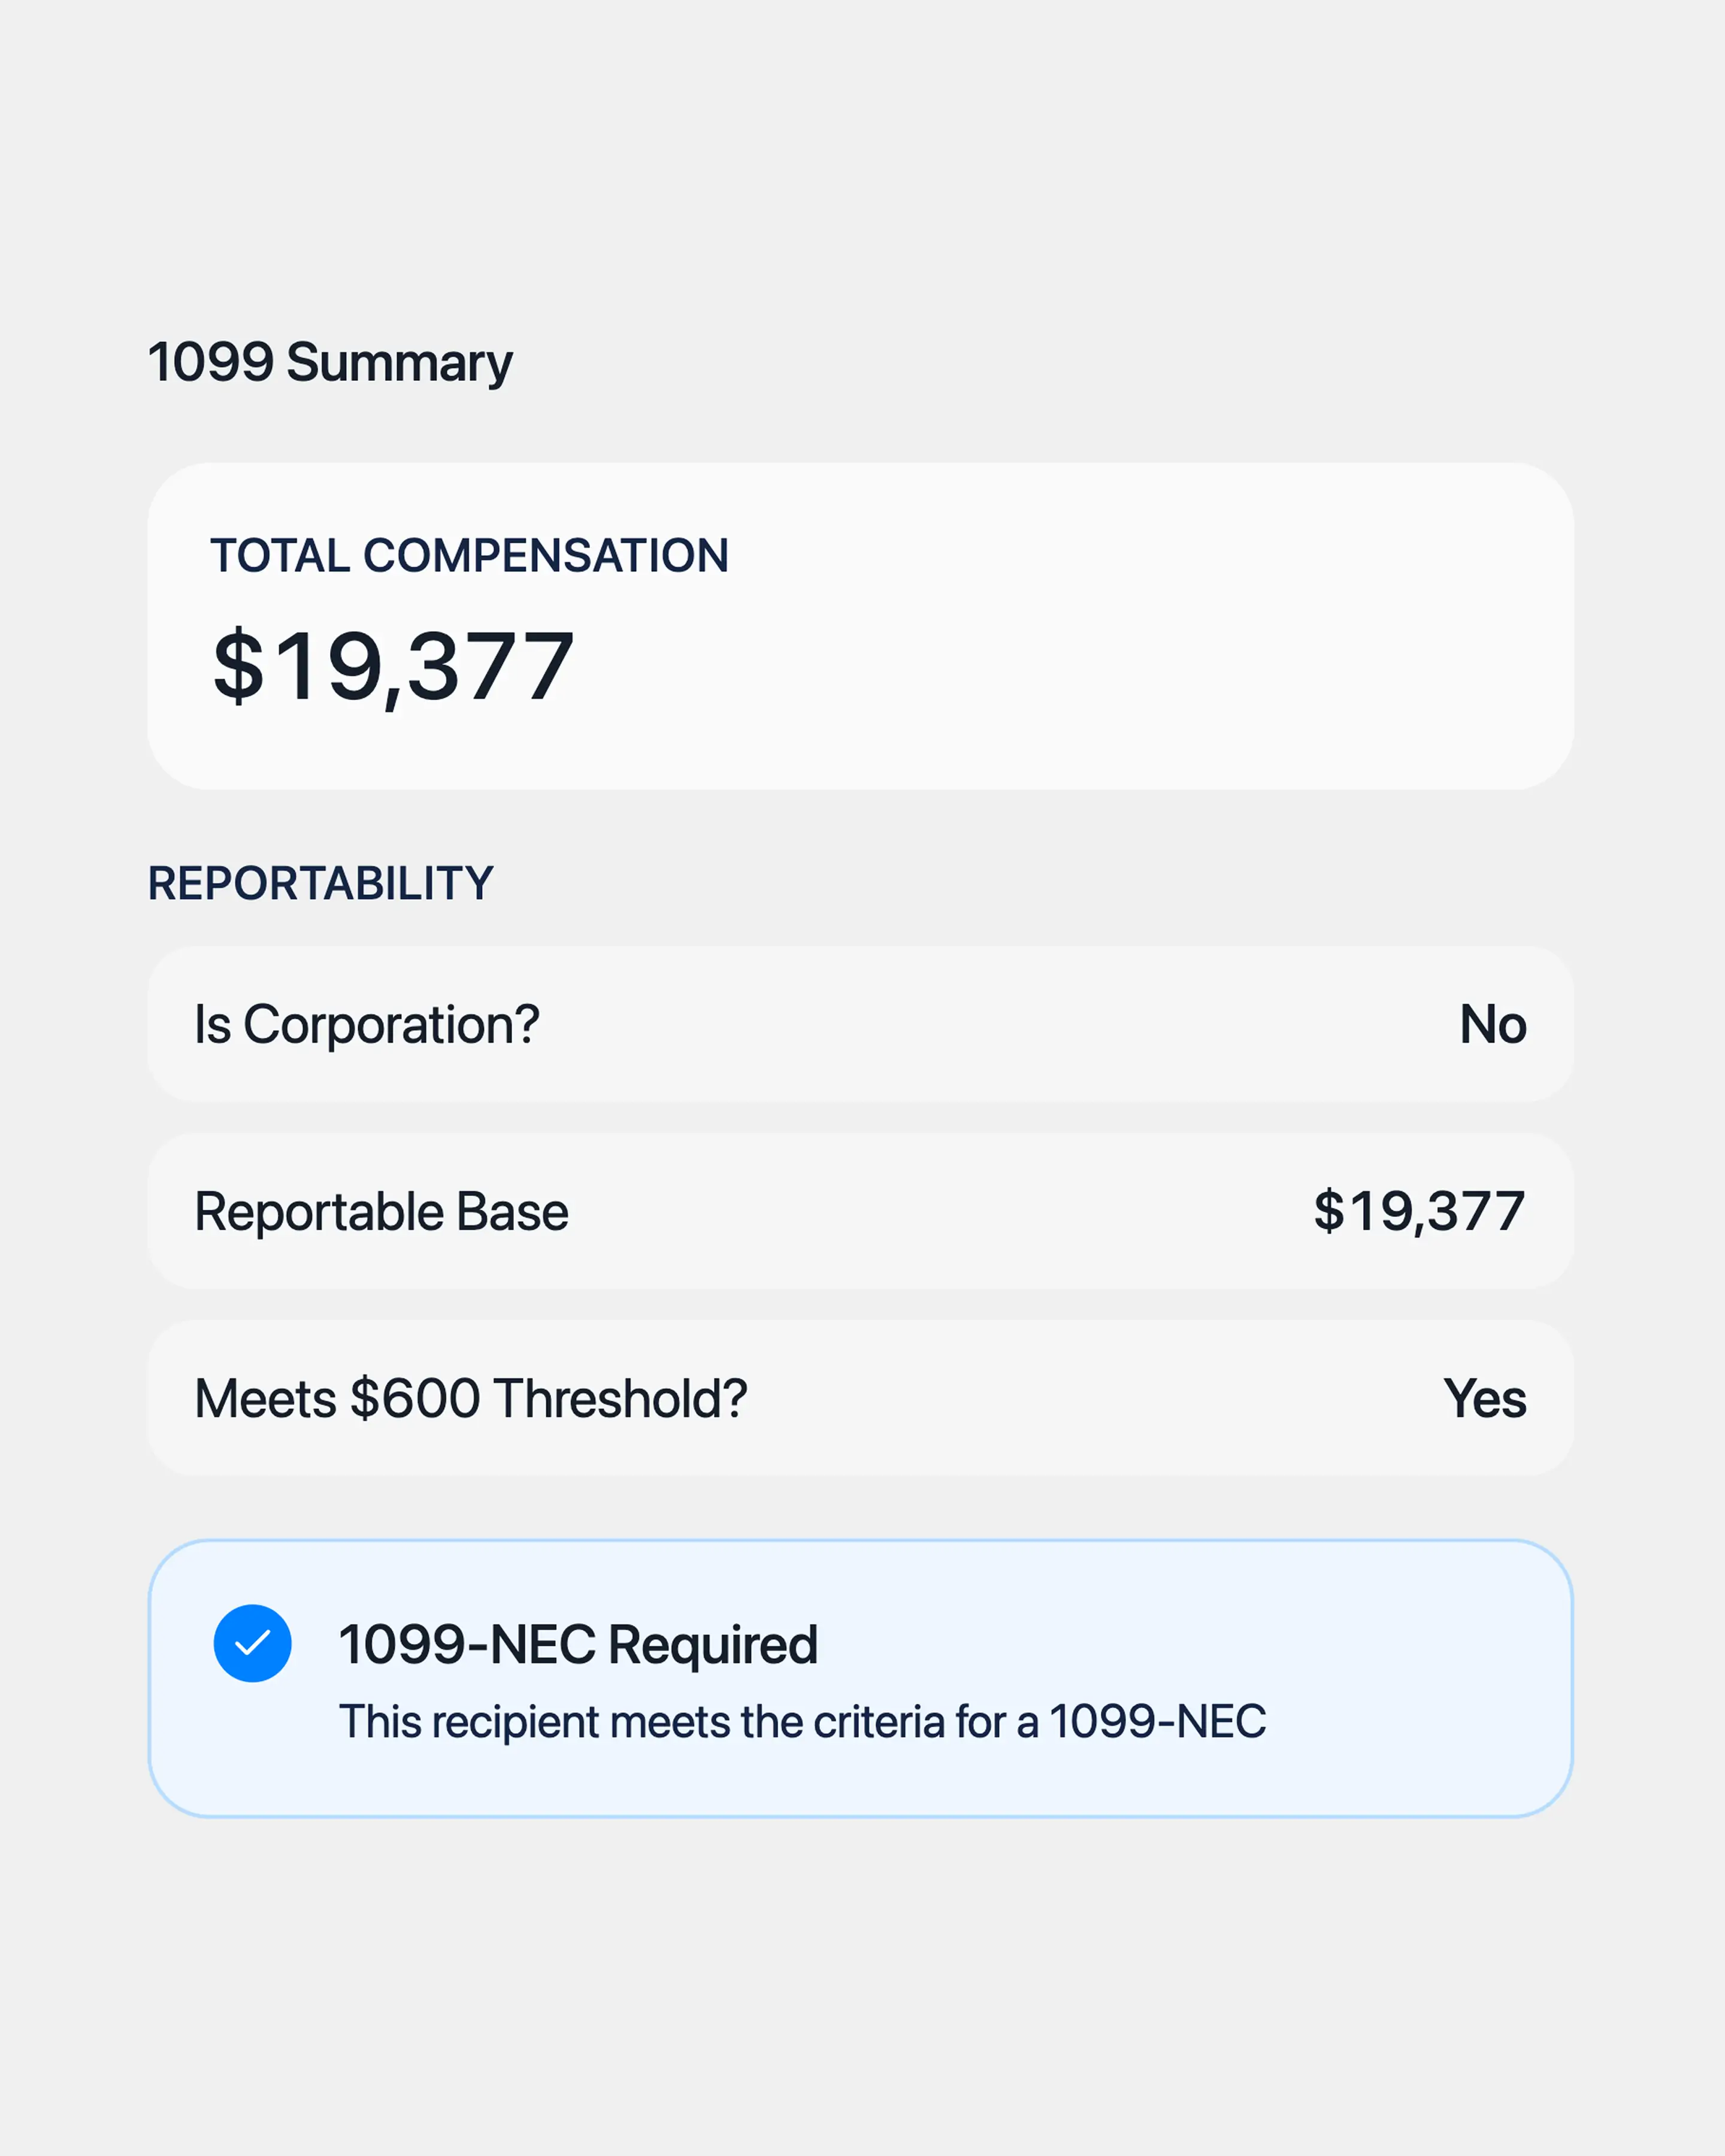Click the Is Corporation? label
This screenshot has height=2156, width=1725.
coord(366,1024)
